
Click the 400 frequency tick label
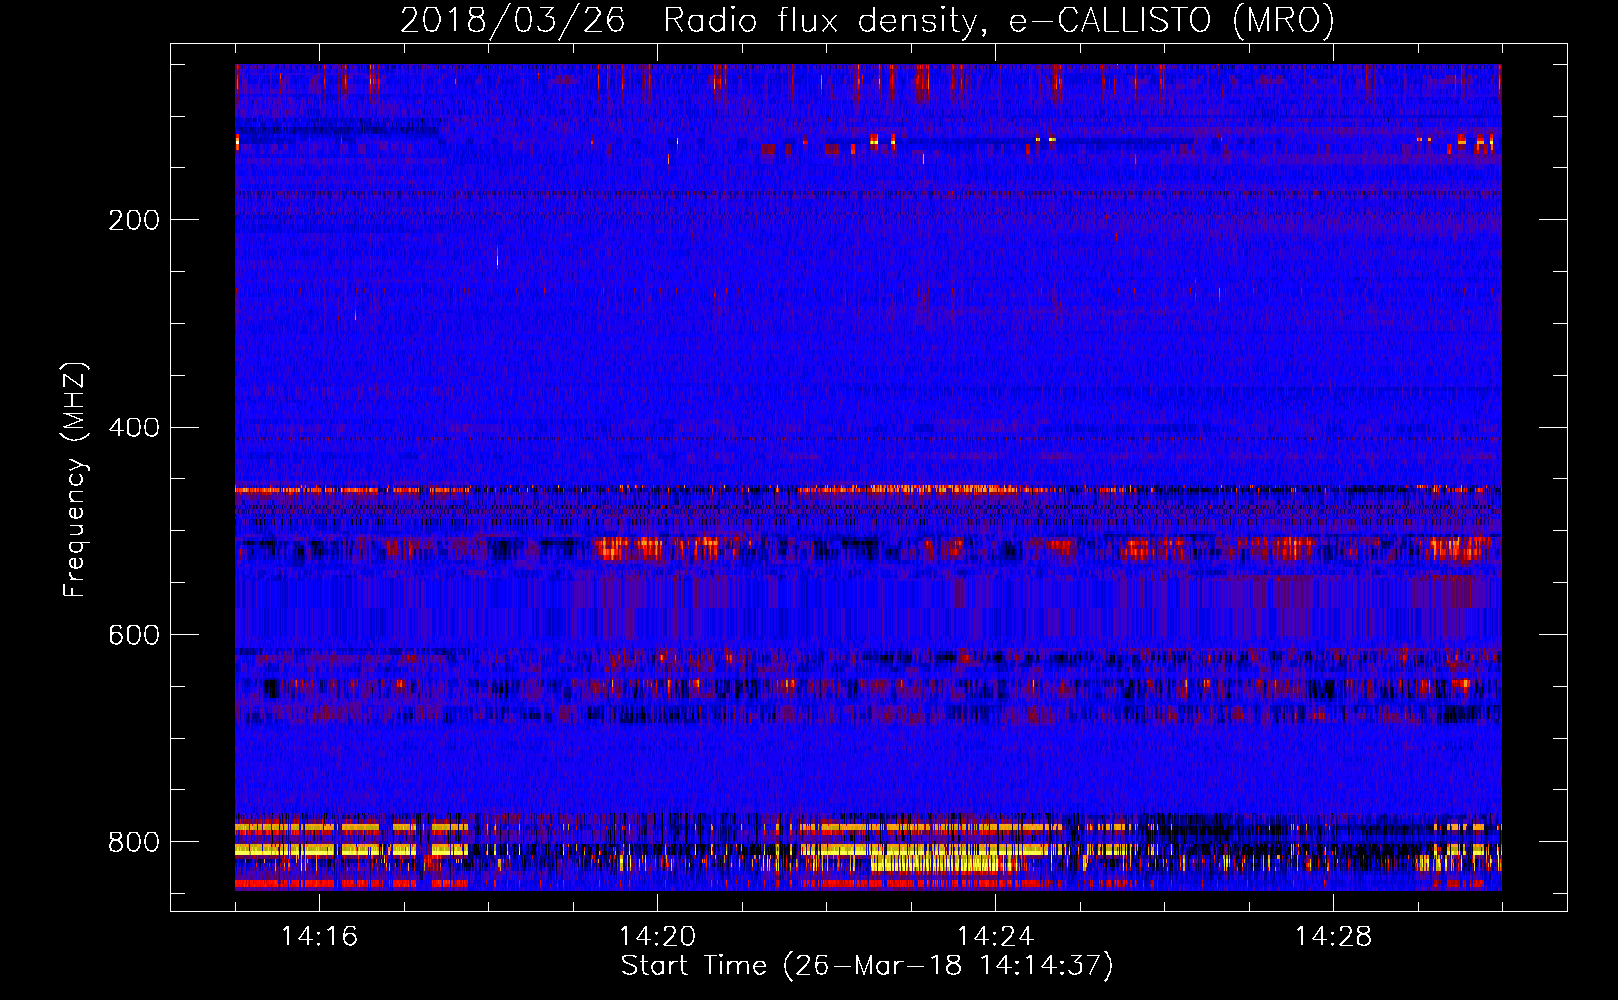tap(134, 428)
